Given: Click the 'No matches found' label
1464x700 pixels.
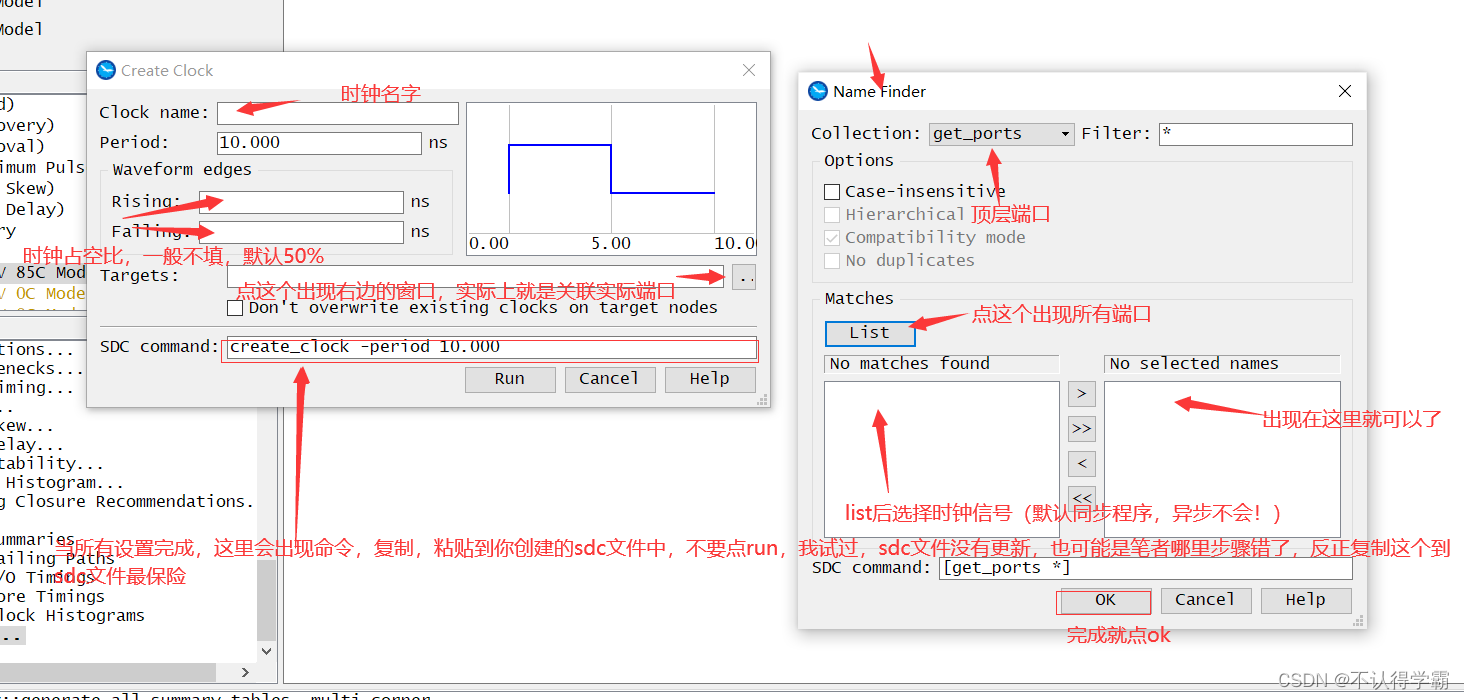Looking at the screenshot, I should pyautogui.click(x=941, y=364).
